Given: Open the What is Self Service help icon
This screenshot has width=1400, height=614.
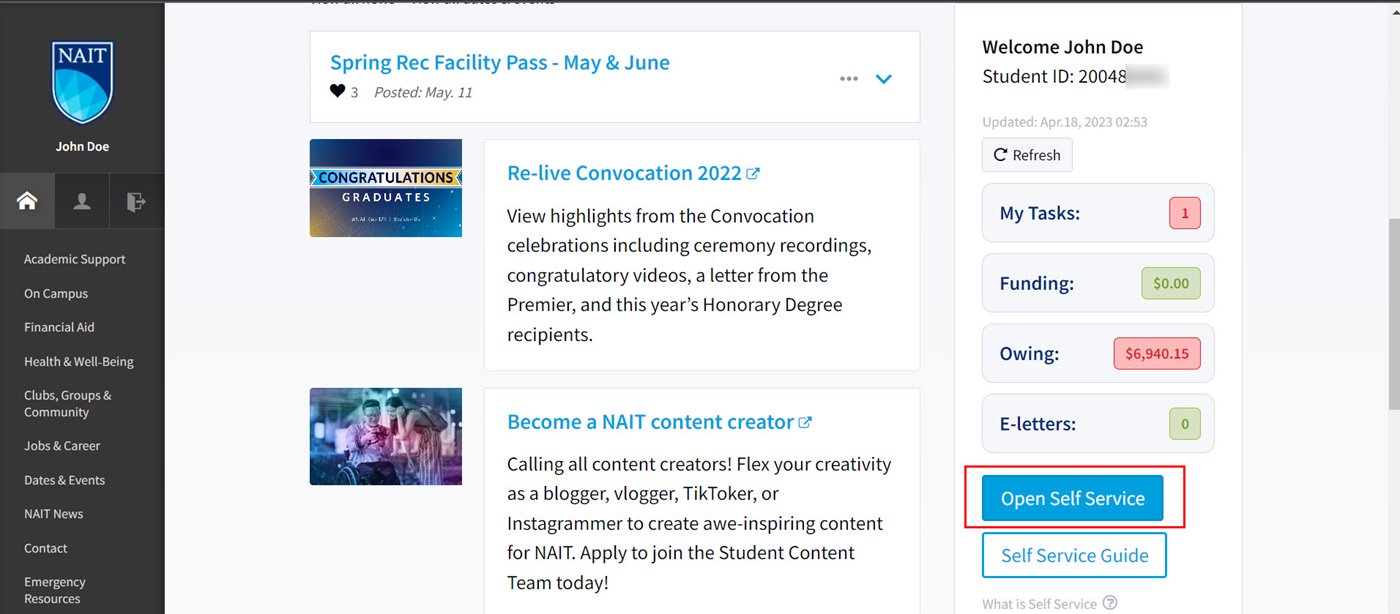Looking at the screenshot, I should coord(1110,603).
